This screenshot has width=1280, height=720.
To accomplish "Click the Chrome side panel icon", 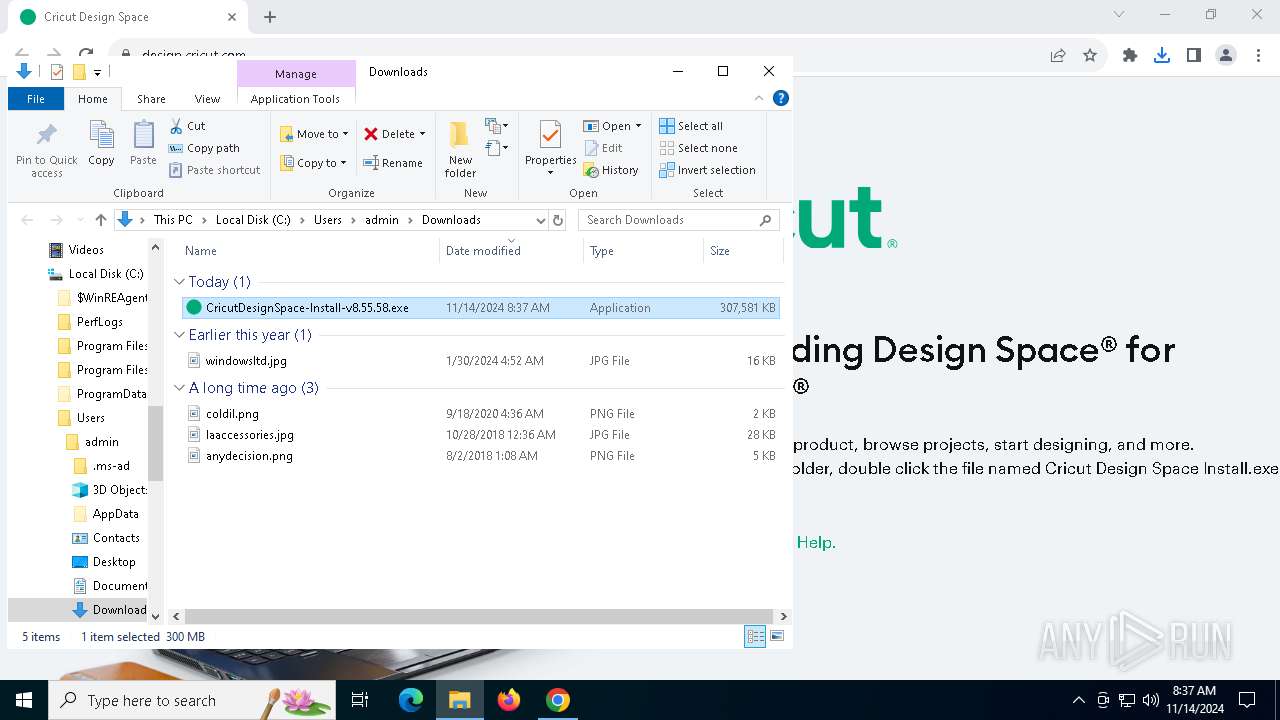I will coord(1193,56).
